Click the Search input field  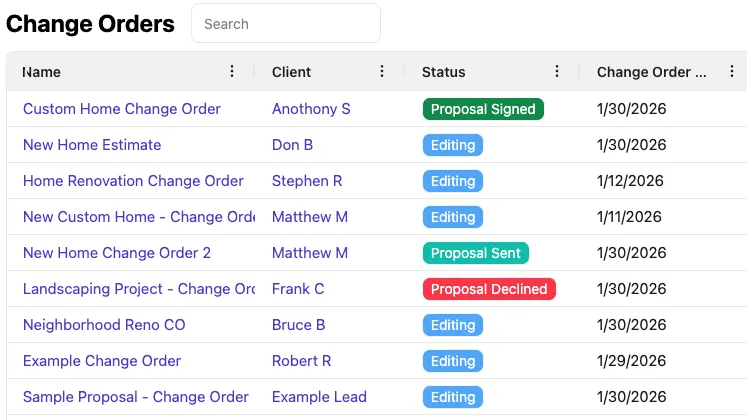click(286, 24)
